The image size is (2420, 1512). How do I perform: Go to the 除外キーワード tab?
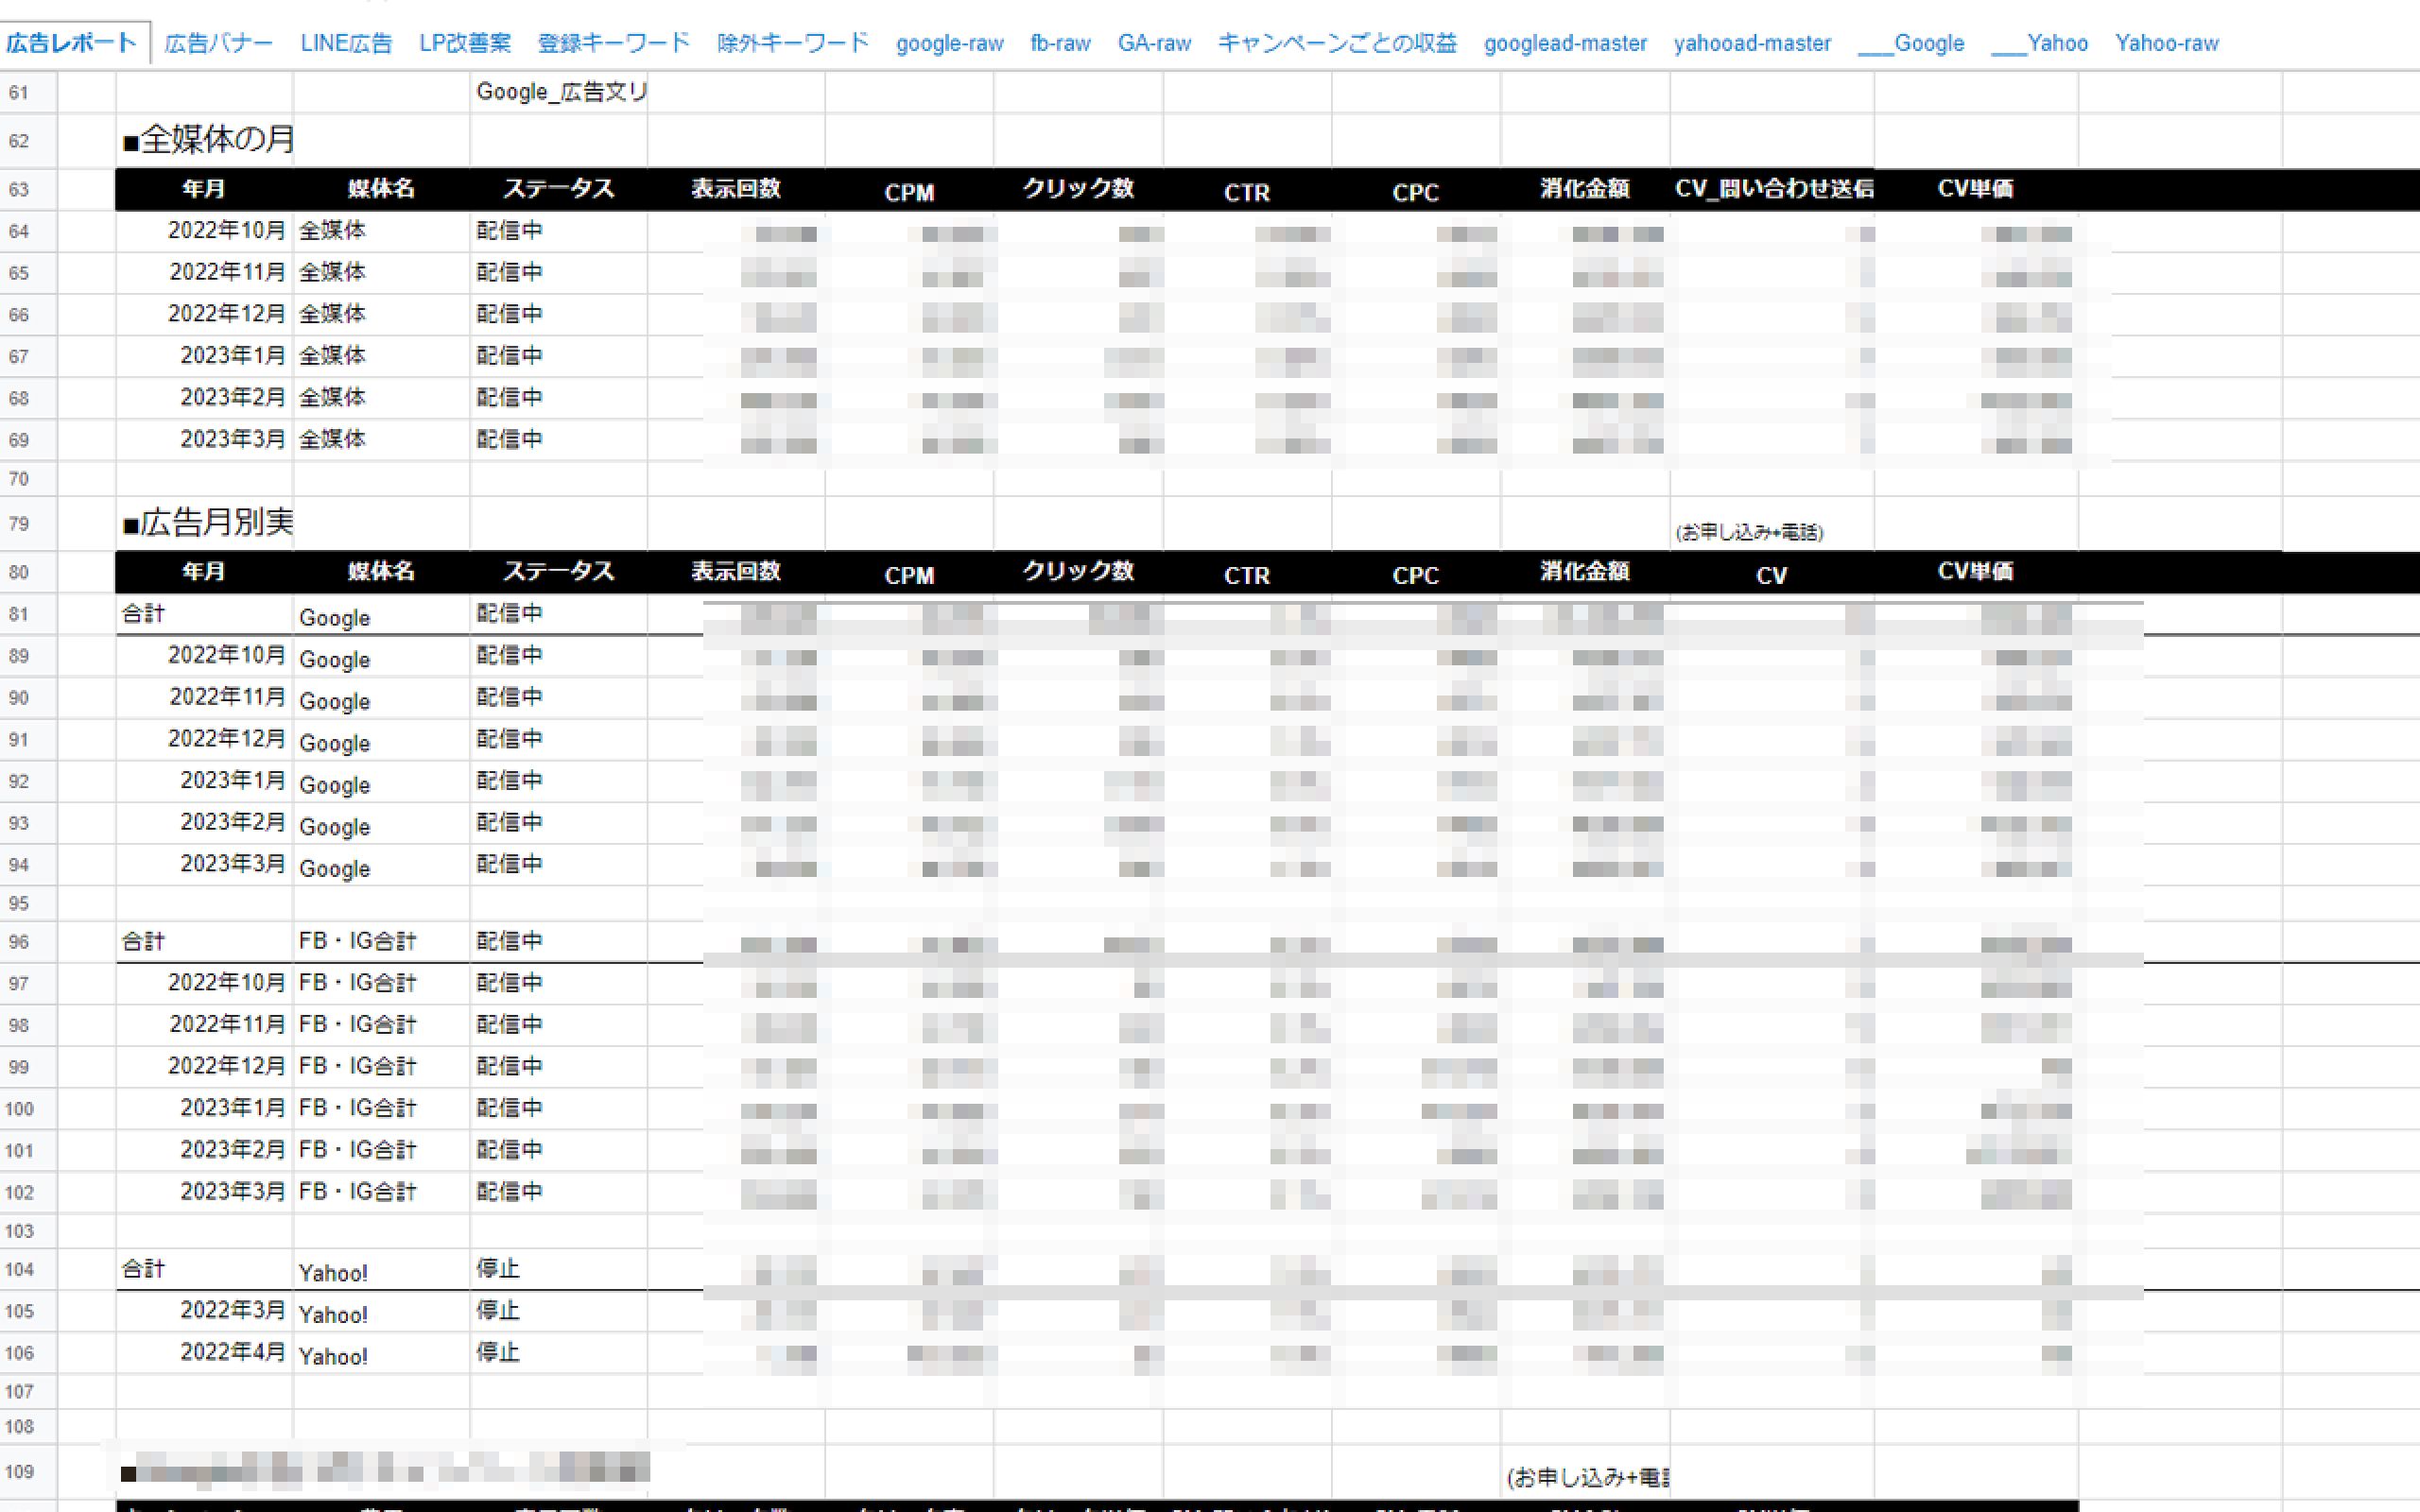click(x=793, y=43)
